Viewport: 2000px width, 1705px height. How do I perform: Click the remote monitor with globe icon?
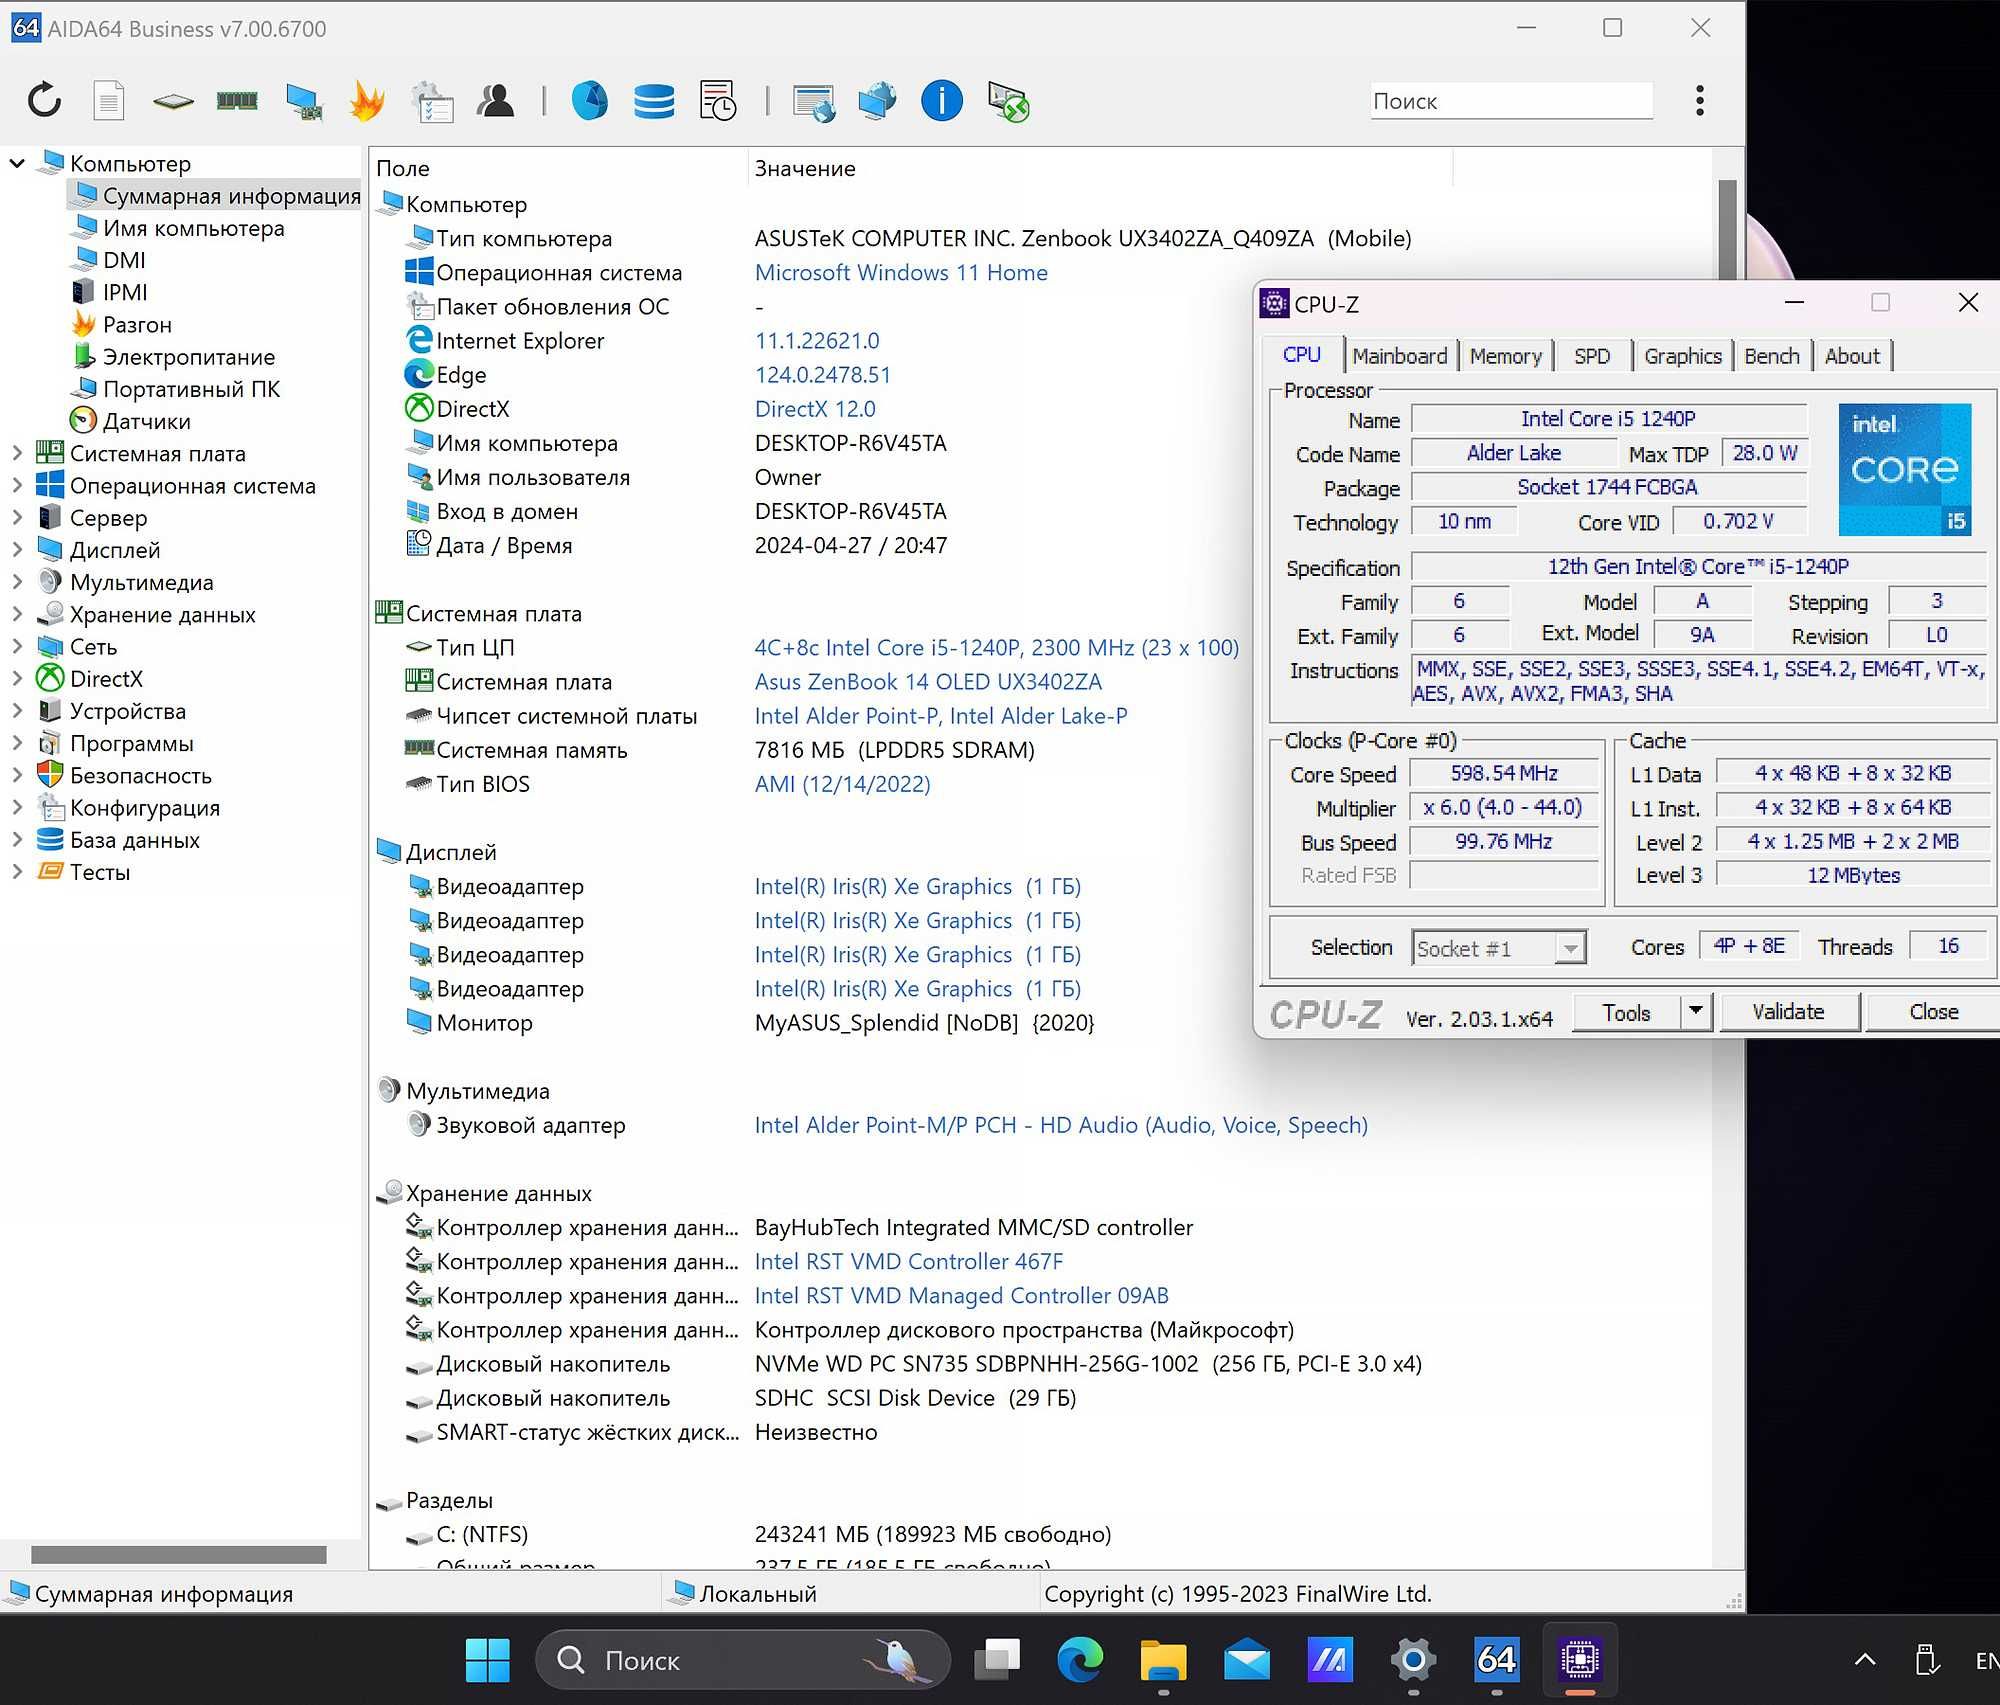[x=814, y=101]
